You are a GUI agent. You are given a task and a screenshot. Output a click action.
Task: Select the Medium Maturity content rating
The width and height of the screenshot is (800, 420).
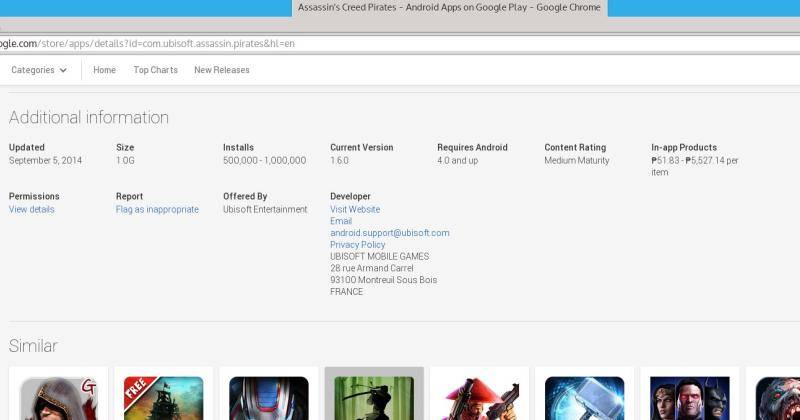coord(577,160)
